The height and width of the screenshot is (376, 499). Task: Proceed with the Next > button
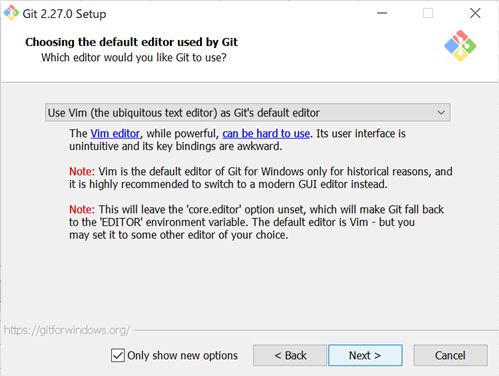pos(365,355)
